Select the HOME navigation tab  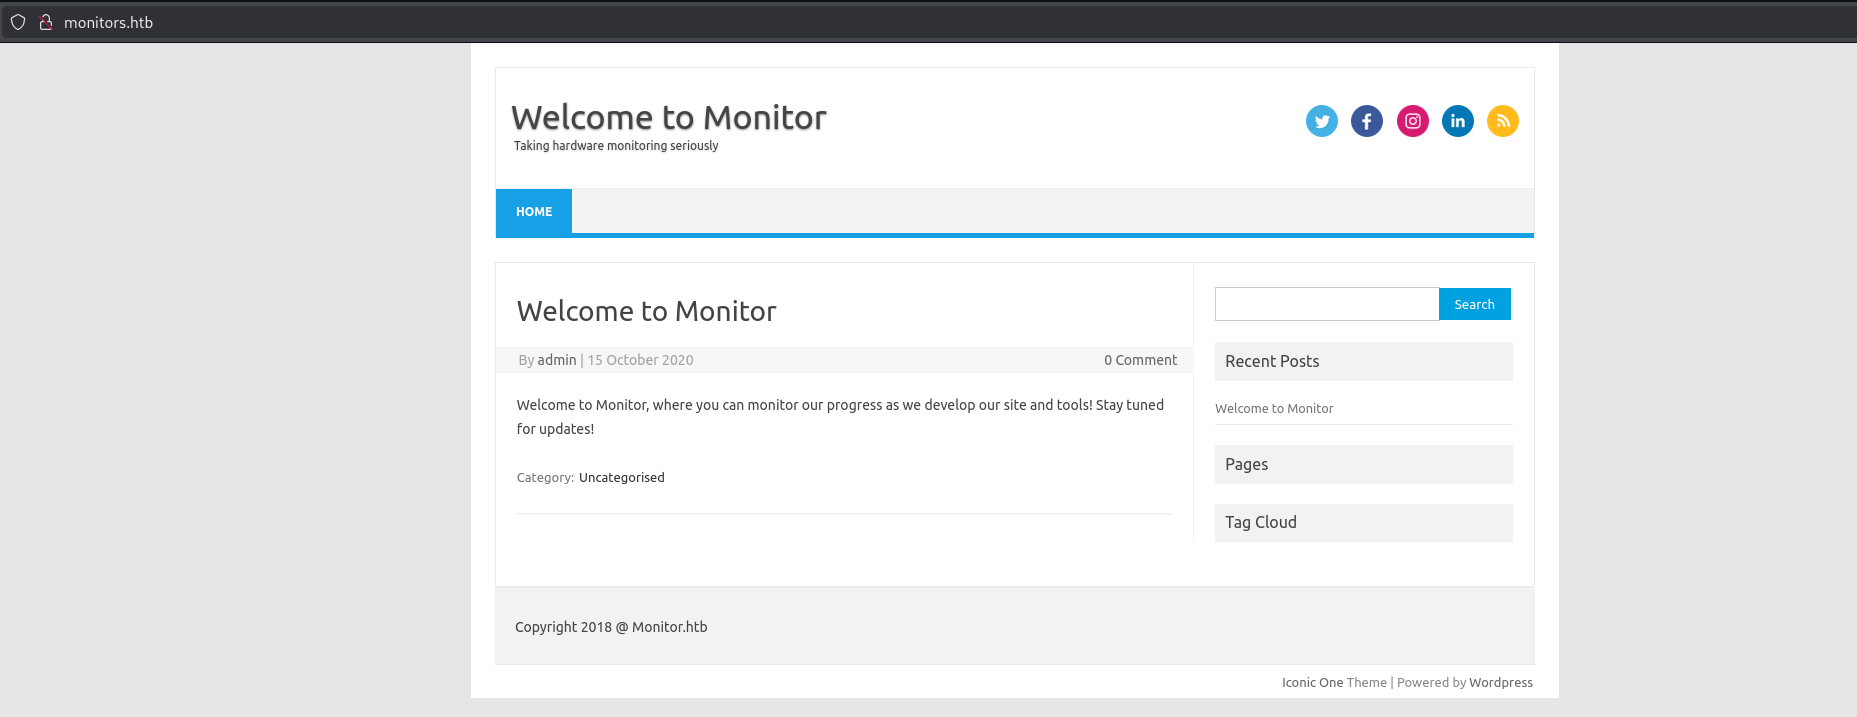tap(534, 212)
